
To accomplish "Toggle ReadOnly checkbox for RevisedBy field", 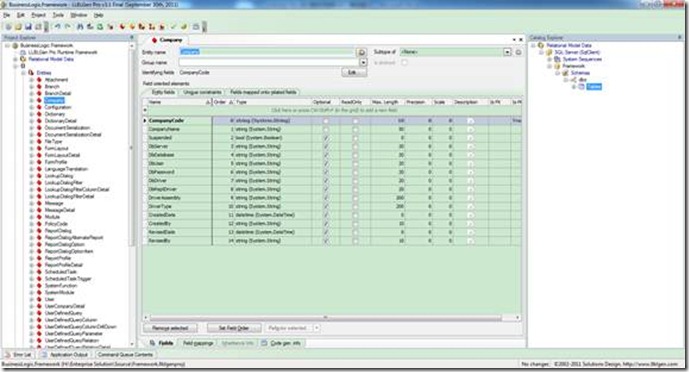I will point(355,241).
